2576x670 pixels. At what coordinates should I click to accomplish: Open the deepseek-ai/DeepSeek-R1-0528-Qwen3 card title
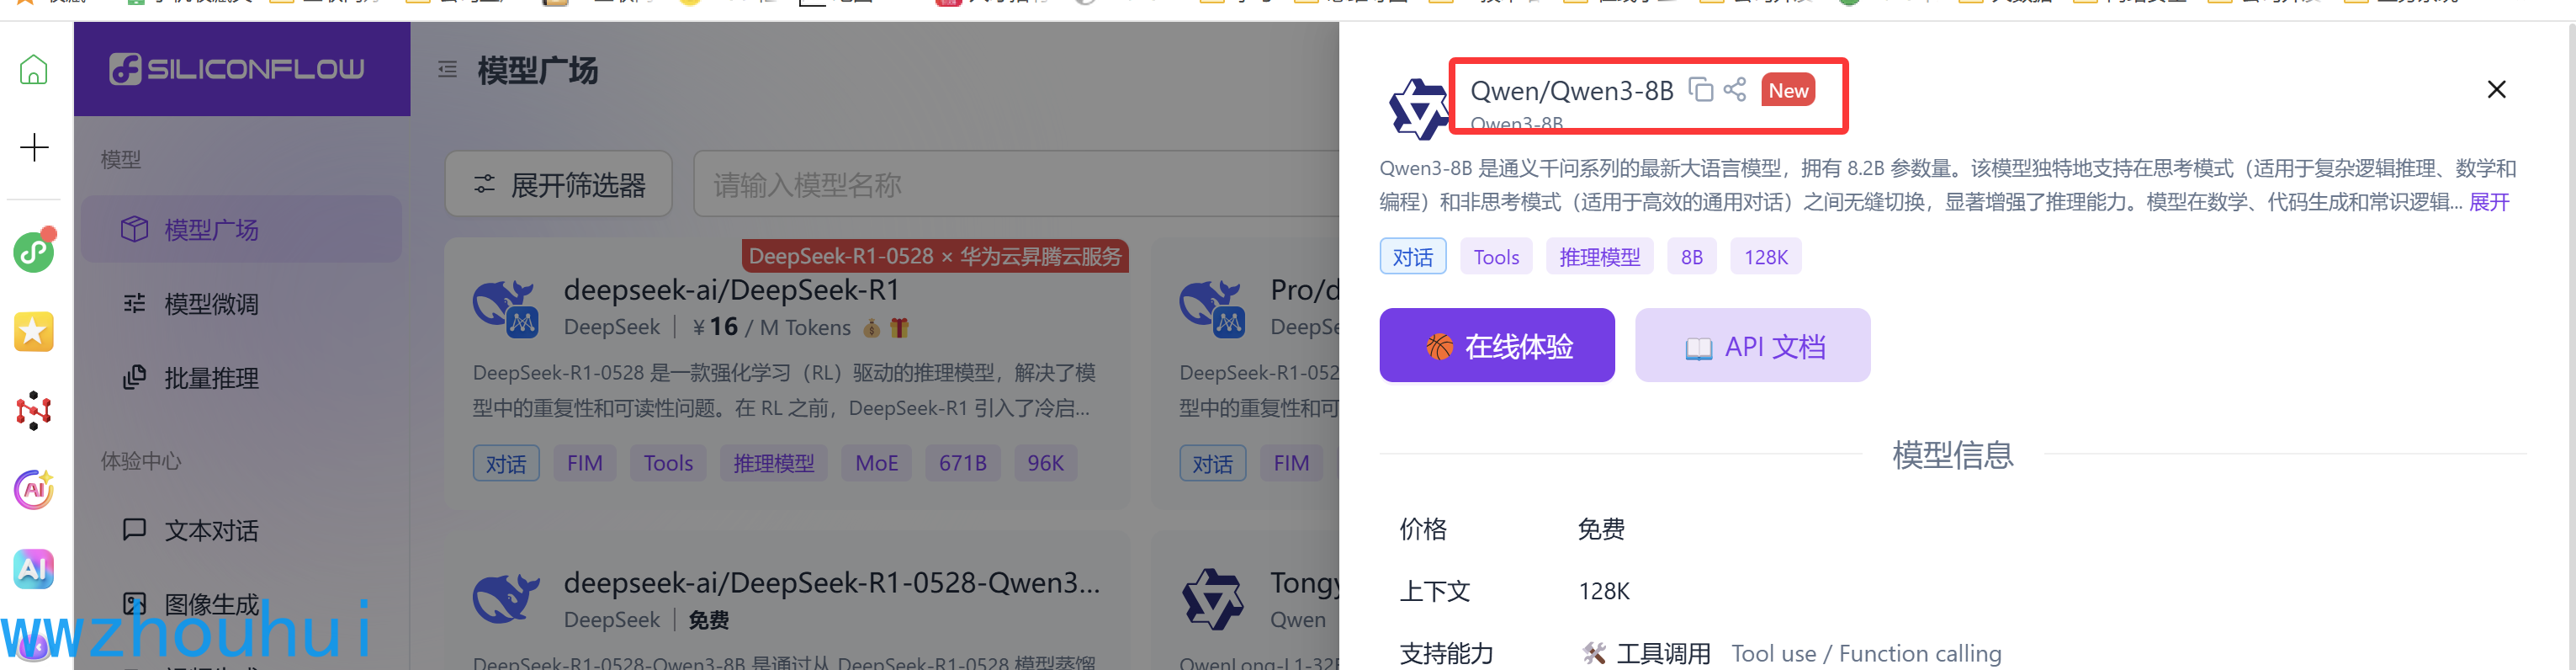[832, 582]
